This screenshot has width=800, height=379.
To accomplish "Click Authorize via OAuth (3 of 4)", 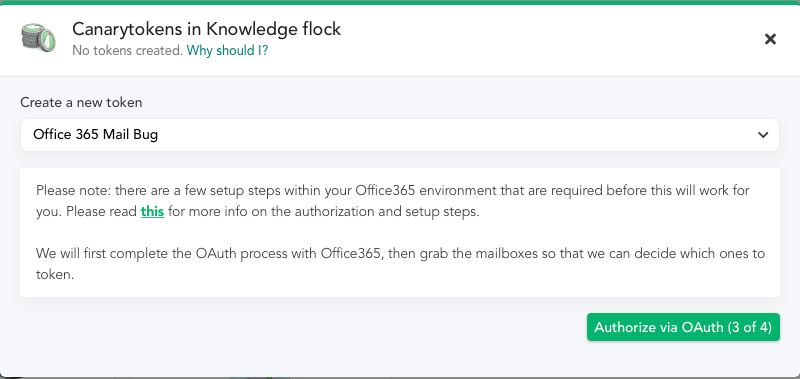I will coord(683,327).
